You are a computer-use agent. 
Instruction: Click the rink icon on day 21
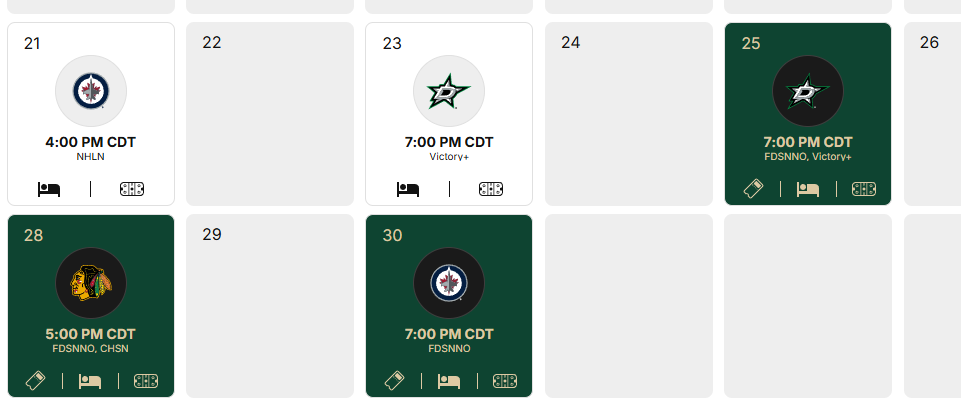(x=132, y=189)
